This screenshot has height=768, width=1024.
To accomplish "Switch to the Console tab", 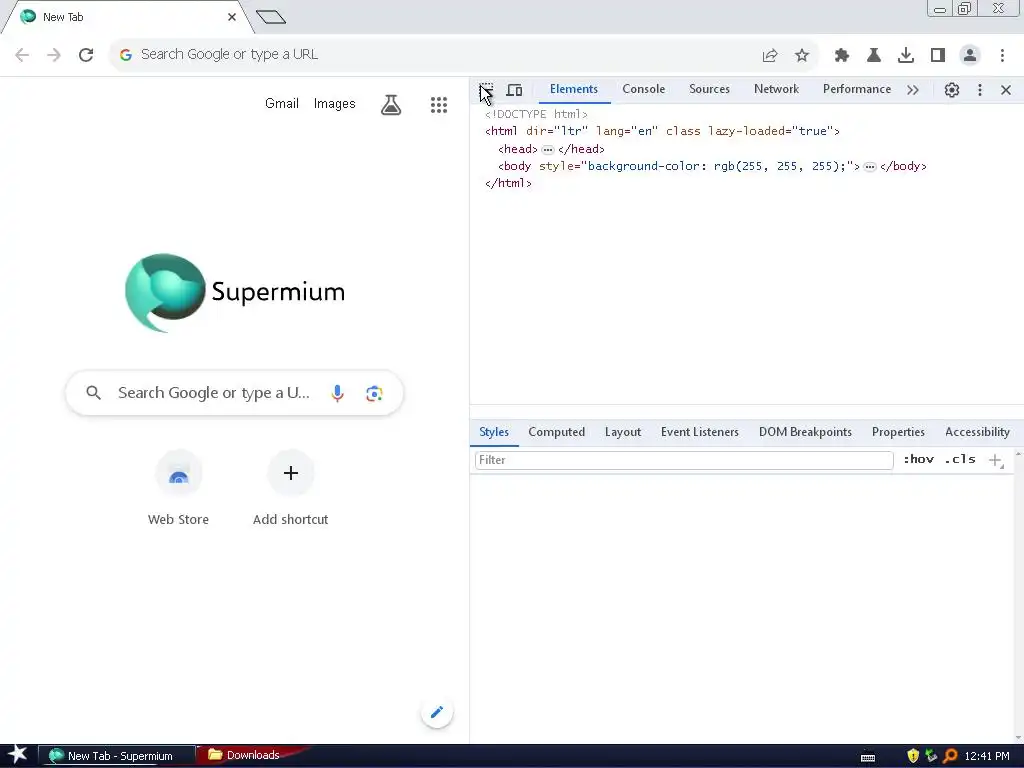I will 643,89.
